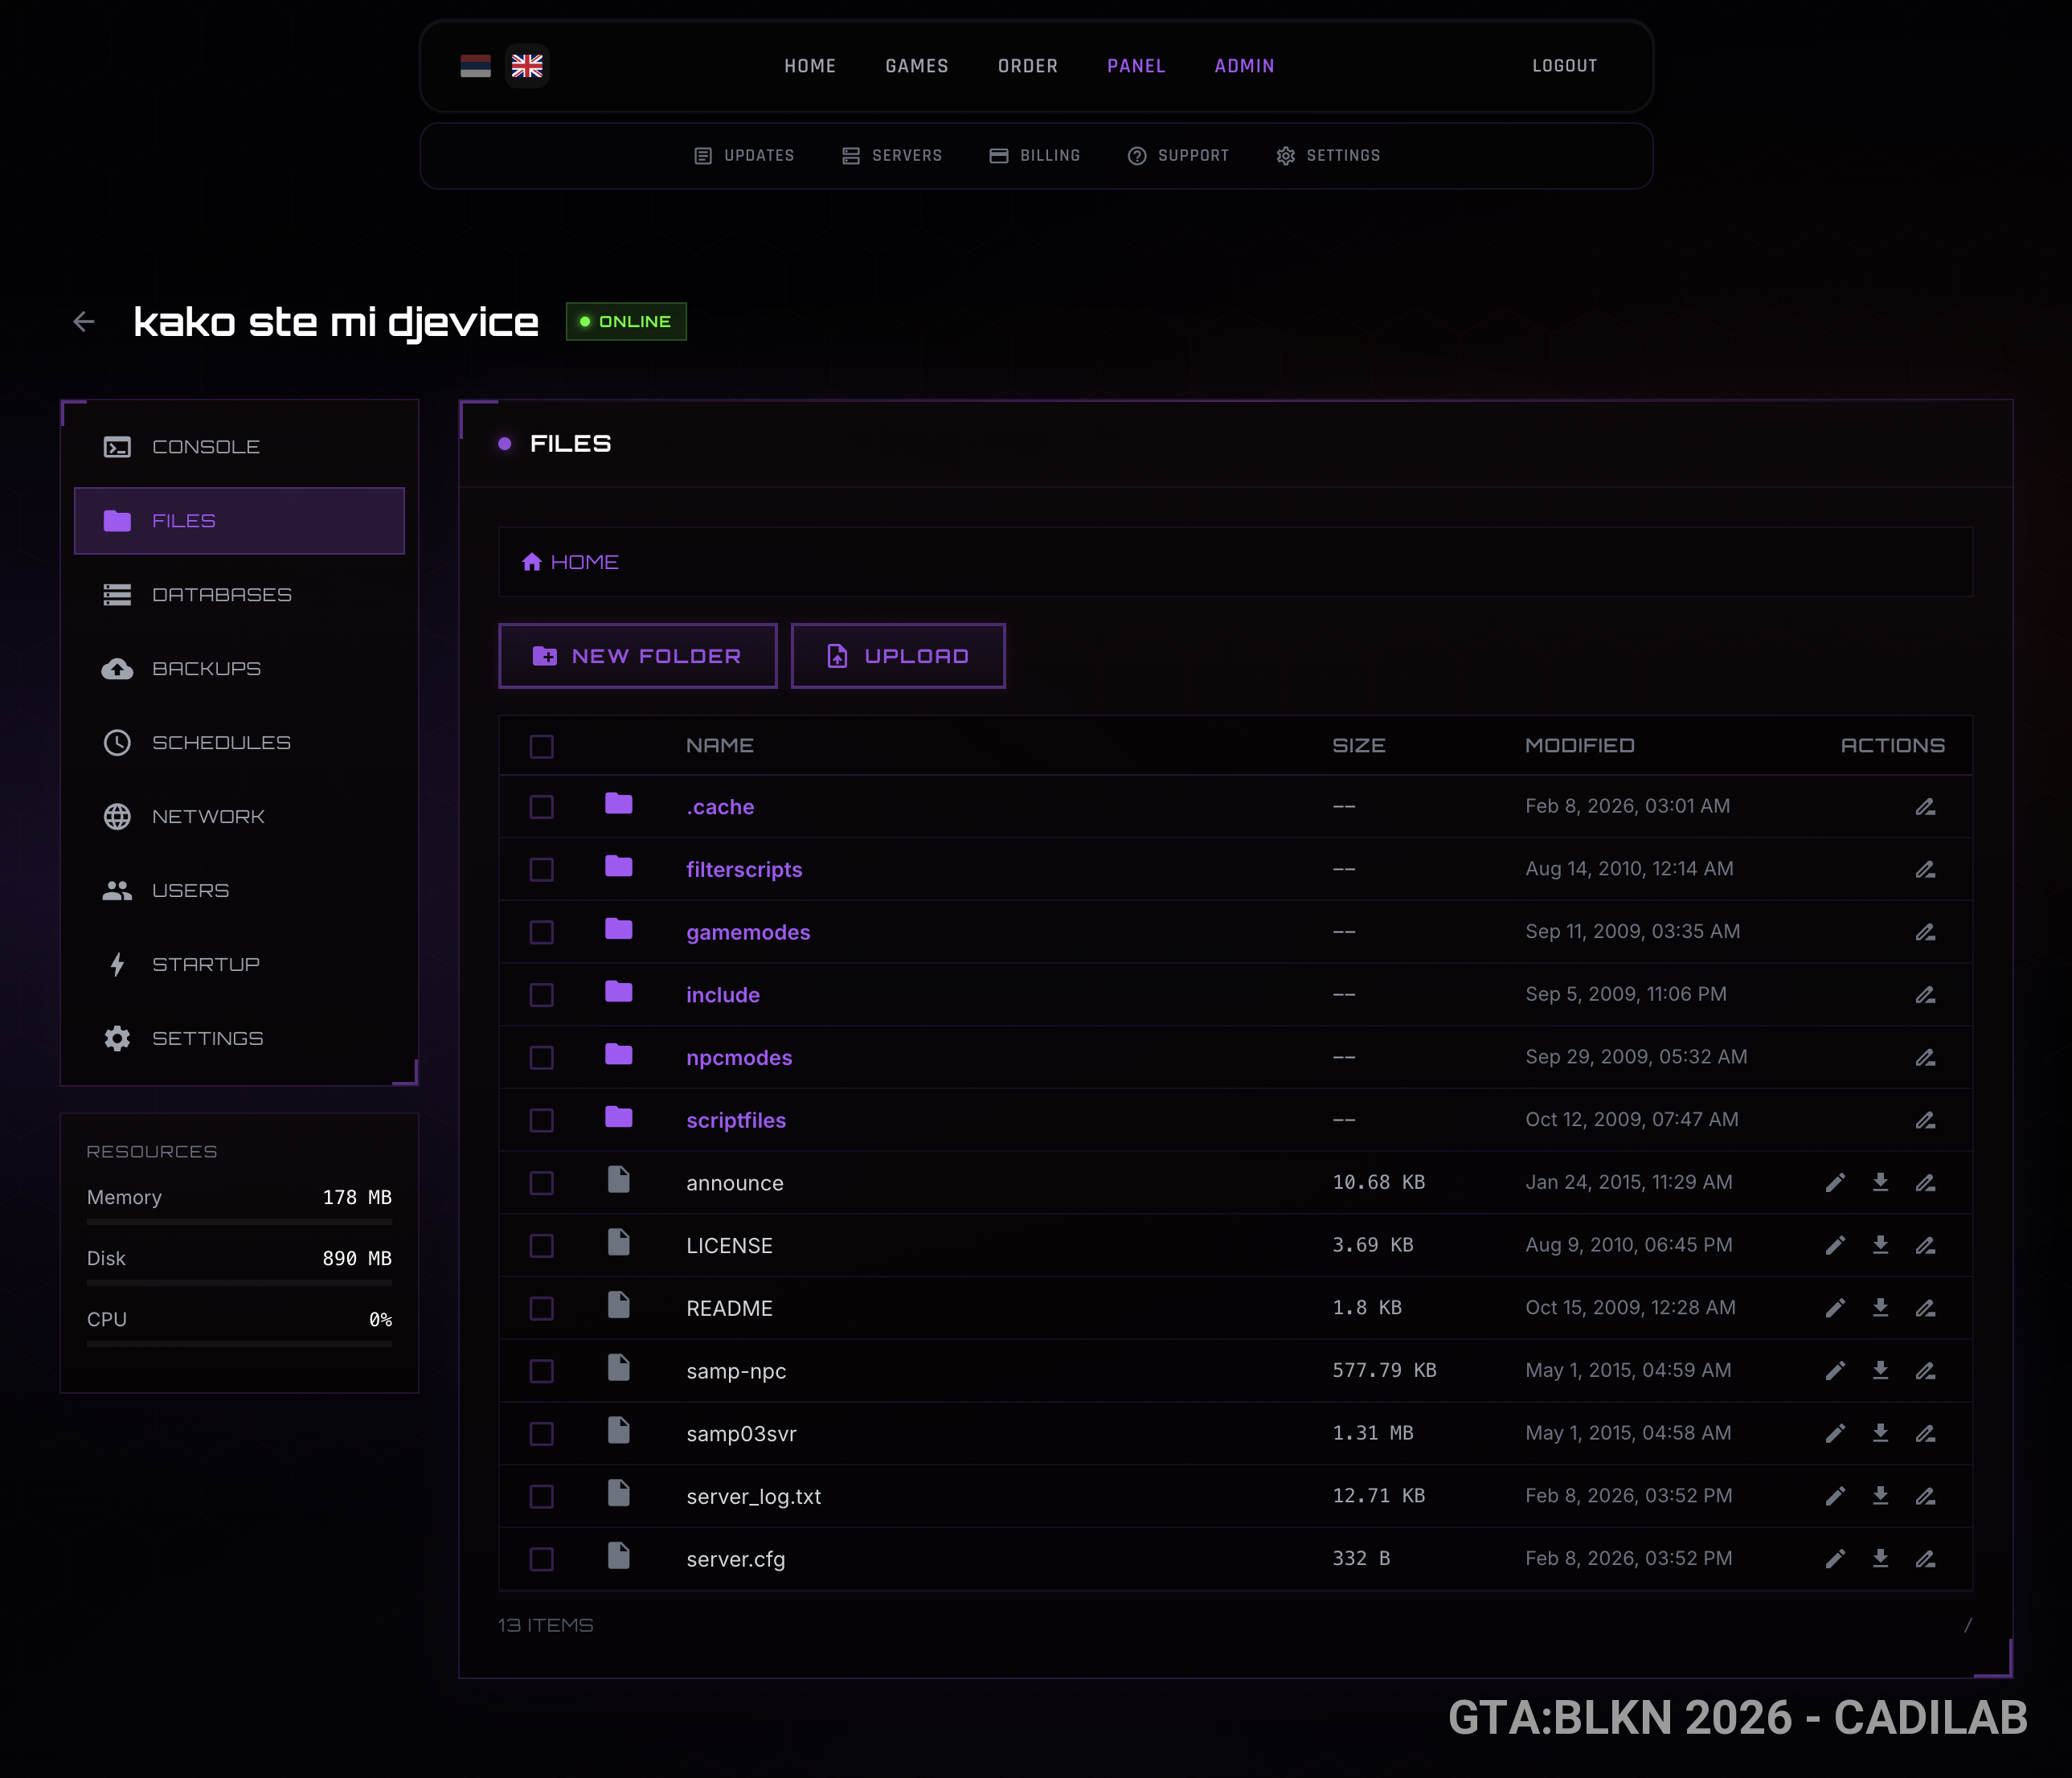Download the server_log.txt file
Image resolution: width=2072 pixels, height=1778 pixels.
point(1880,1495)
